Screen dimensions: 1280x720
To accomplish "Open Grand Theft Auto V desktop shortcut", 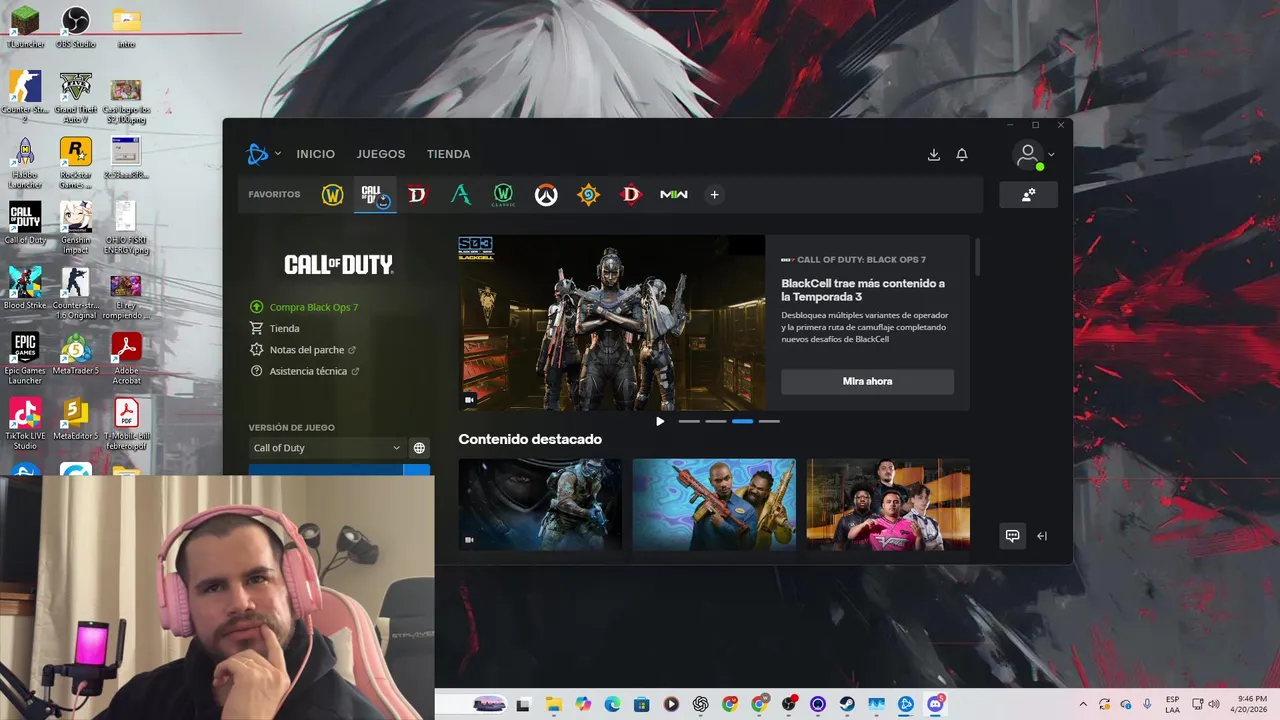I will point(76,98).
